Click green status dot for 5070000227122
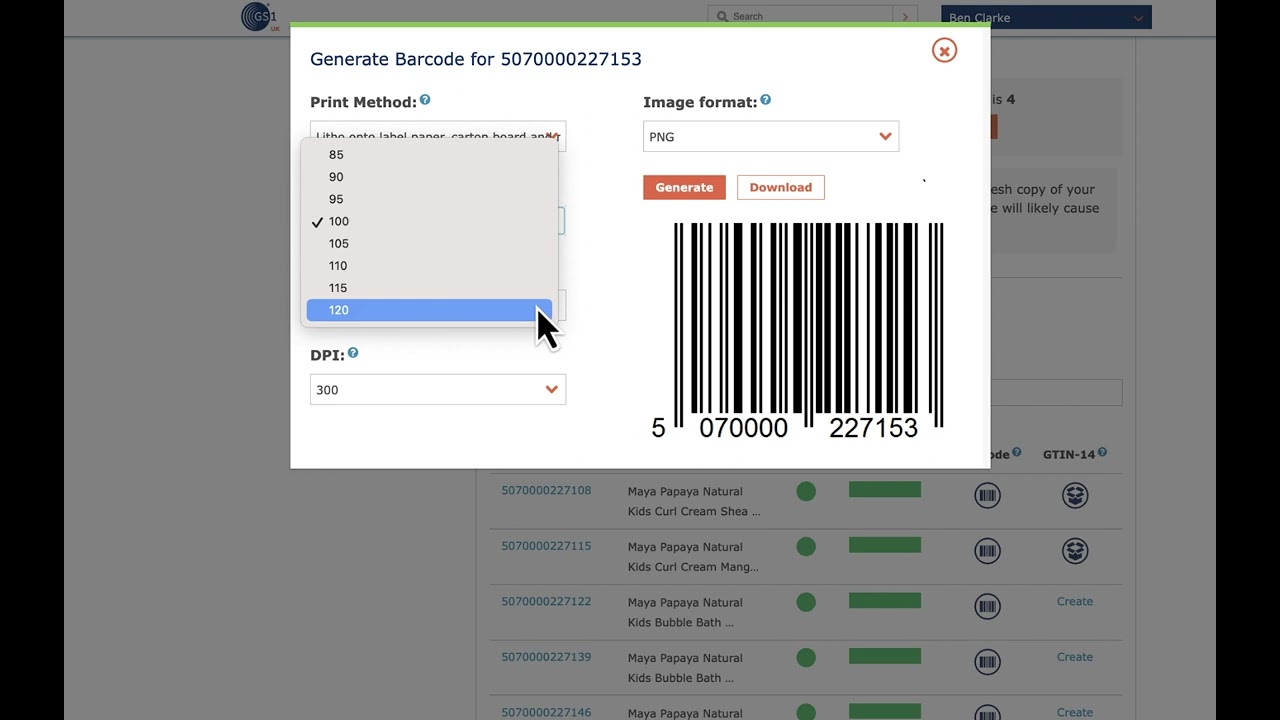 [806, 602]
